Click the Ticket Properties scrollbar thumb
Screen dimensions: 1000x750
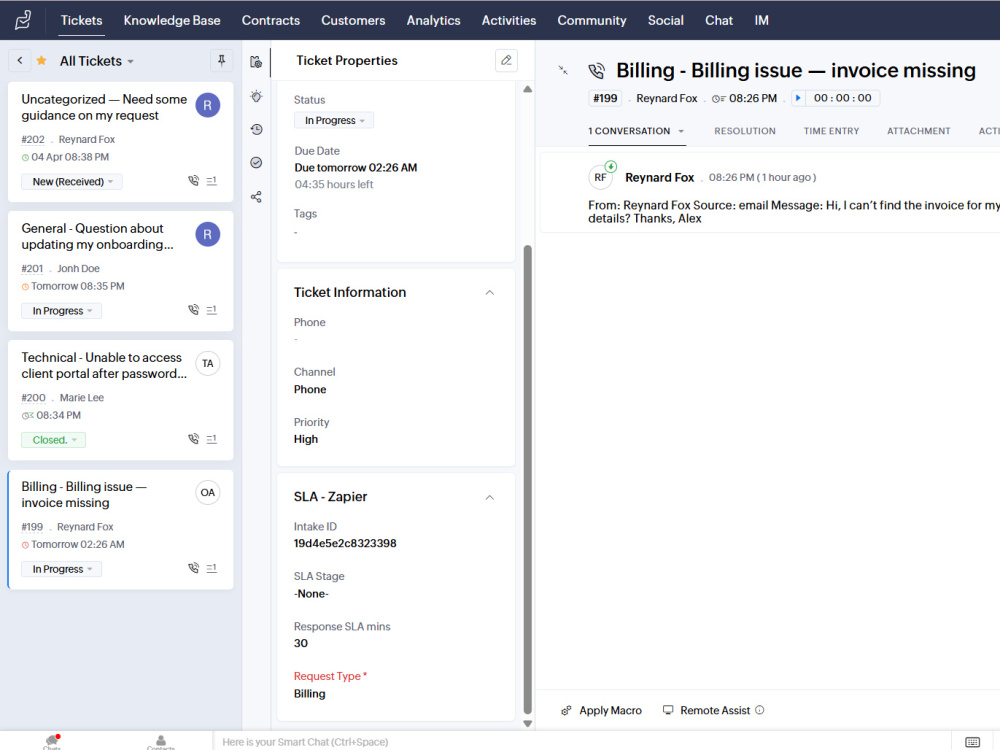527,480
